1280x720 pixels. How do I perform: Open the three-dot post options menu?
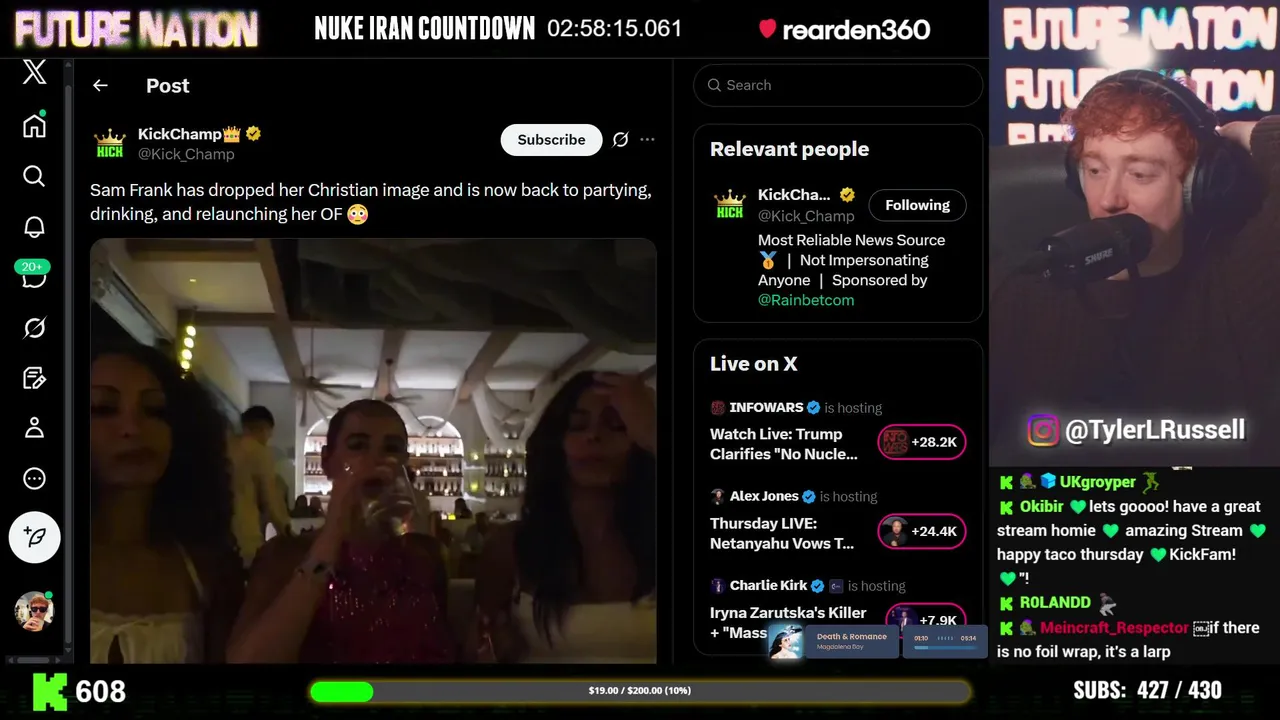(x=647, y=140)
